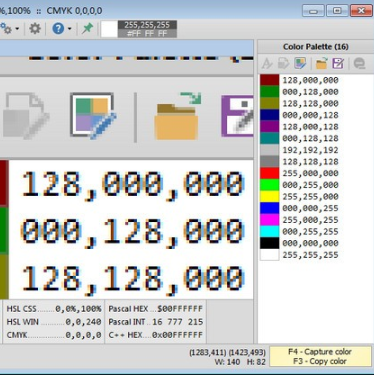Expand the dropdown arrow beside the help icon

(x=69, y=29)
